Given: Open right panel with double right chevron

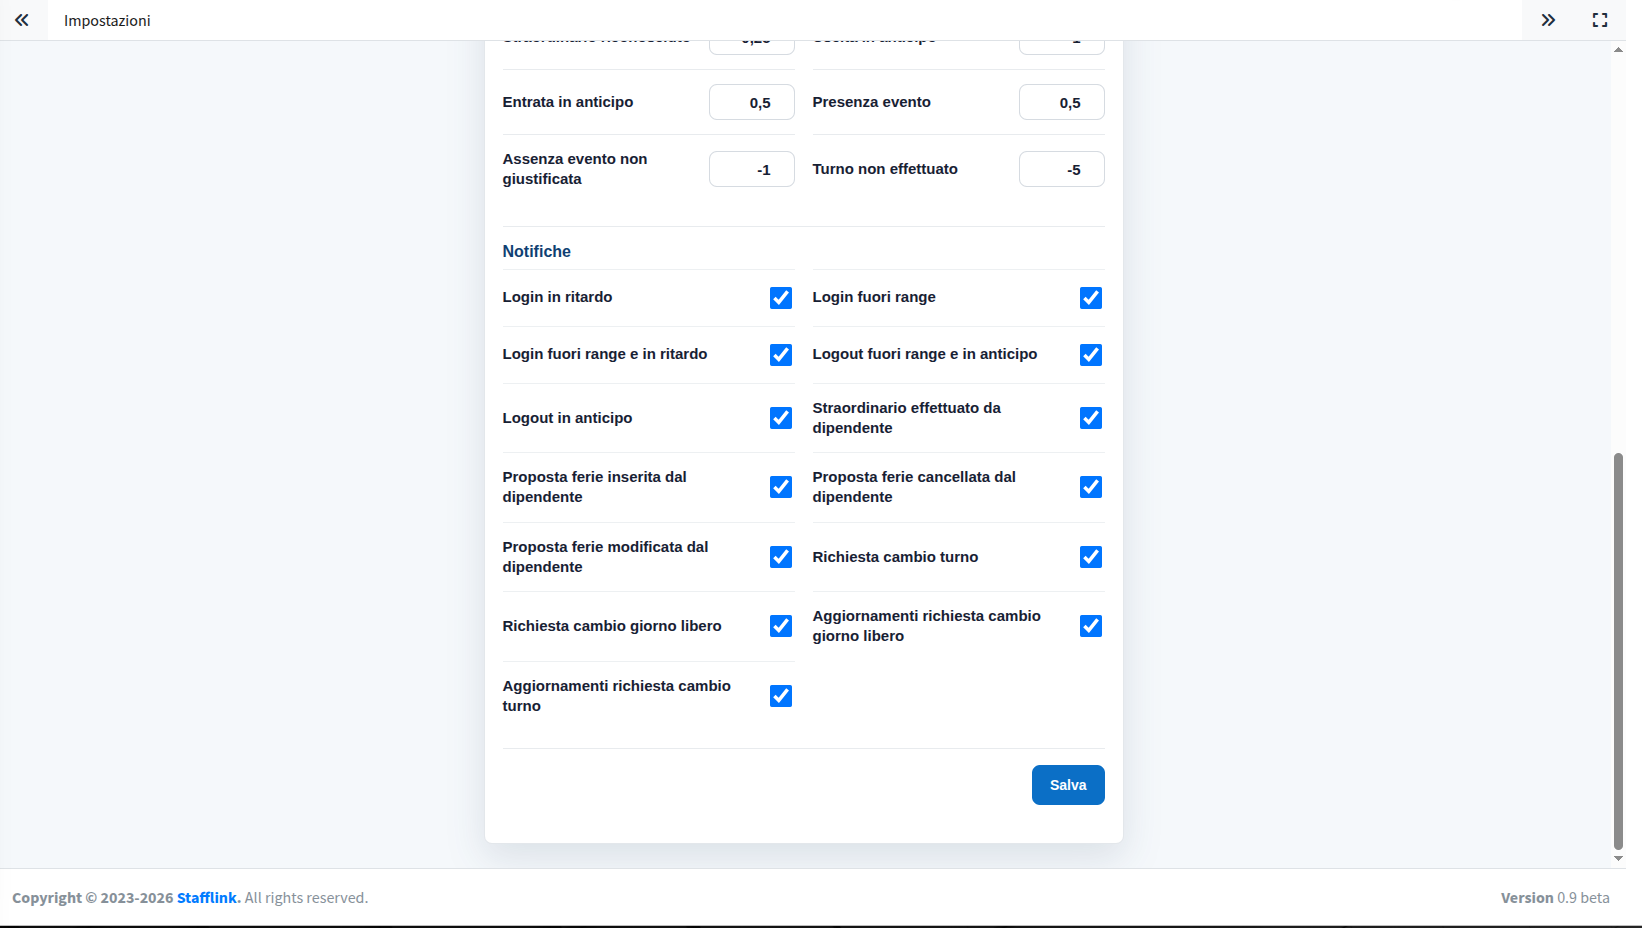Looking at the screenshot, I should (1548, 20).
